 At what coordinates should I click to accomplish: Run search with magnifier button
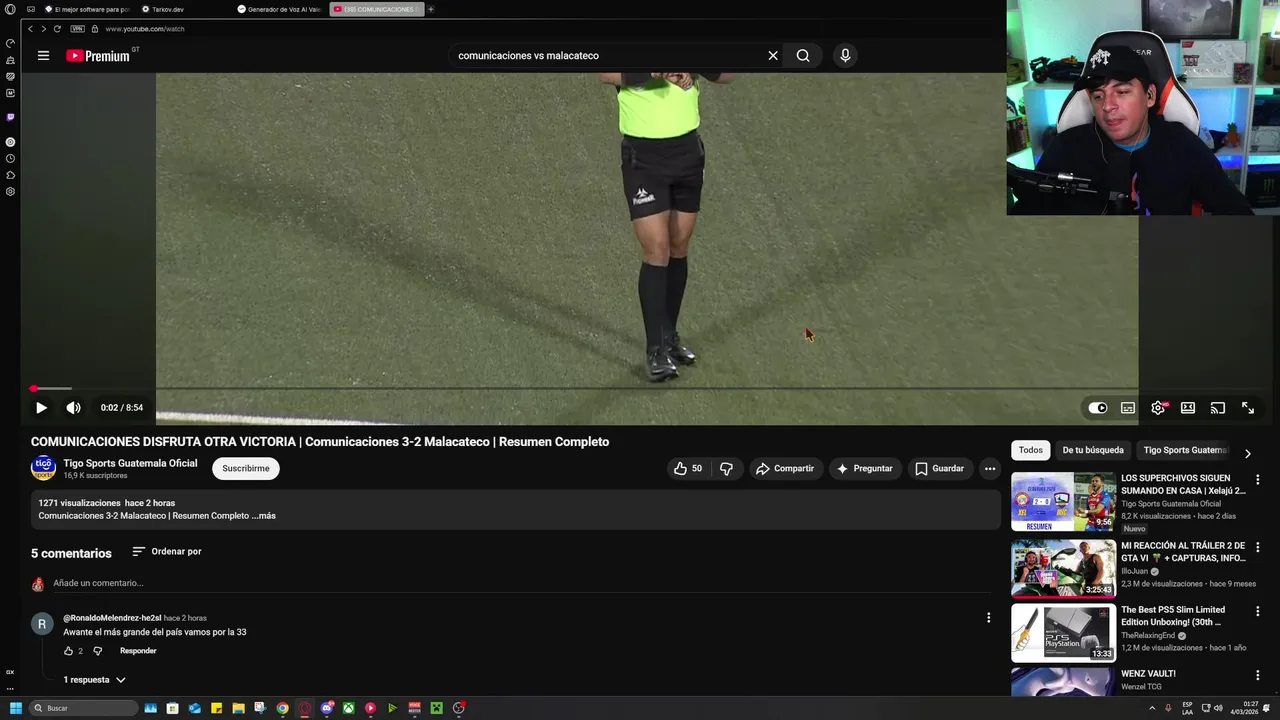click(x=803, y=56)
